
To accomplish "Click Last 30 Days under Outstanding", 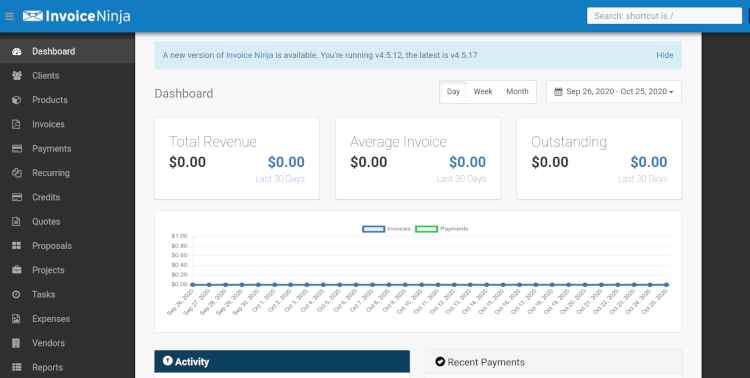I will [x=642, y=179].
